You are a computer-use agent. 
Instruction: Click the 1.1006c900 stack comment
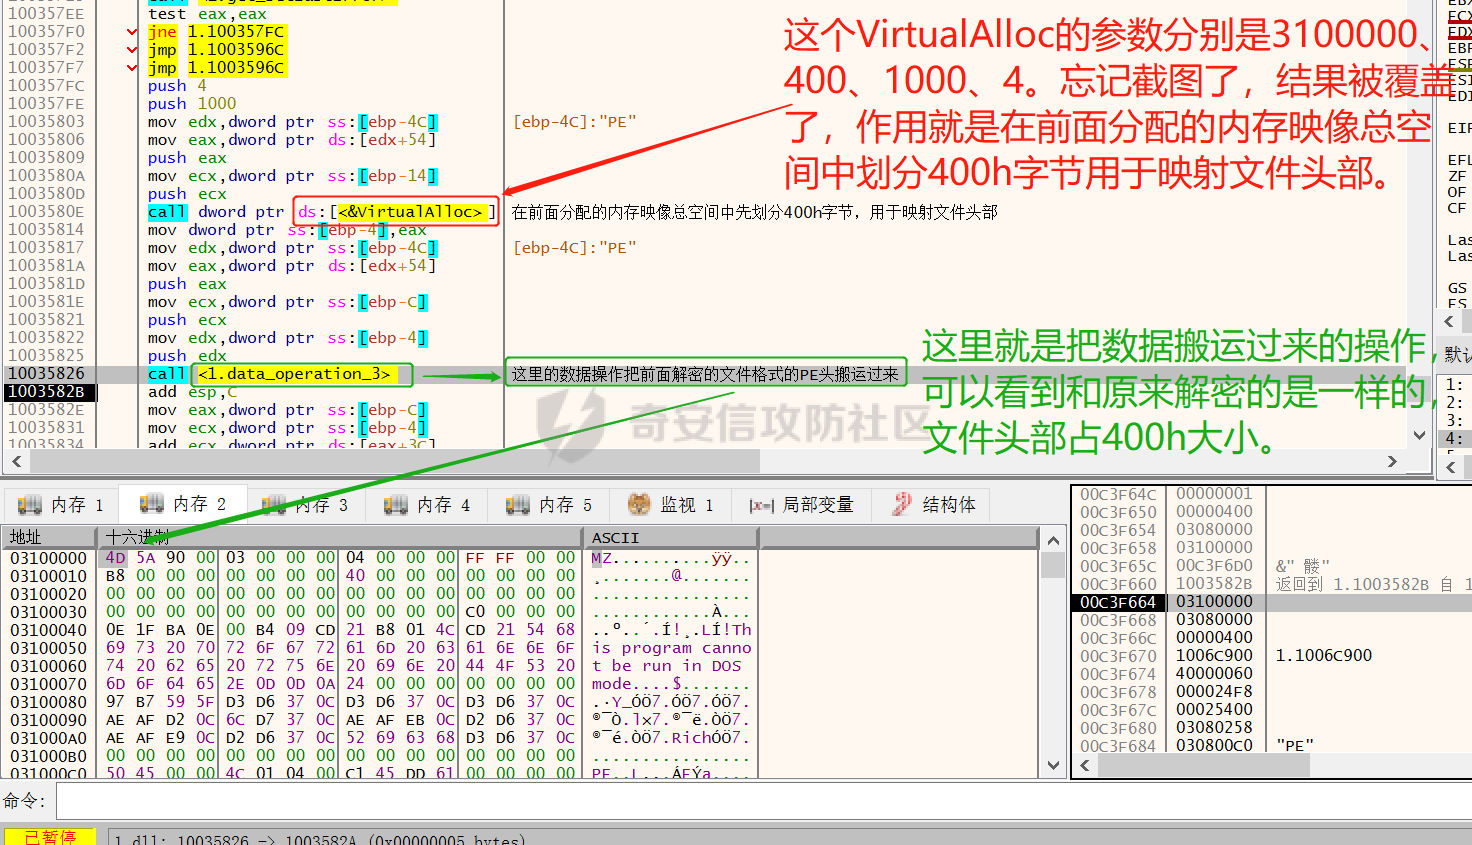click(x=1324, y=656)
